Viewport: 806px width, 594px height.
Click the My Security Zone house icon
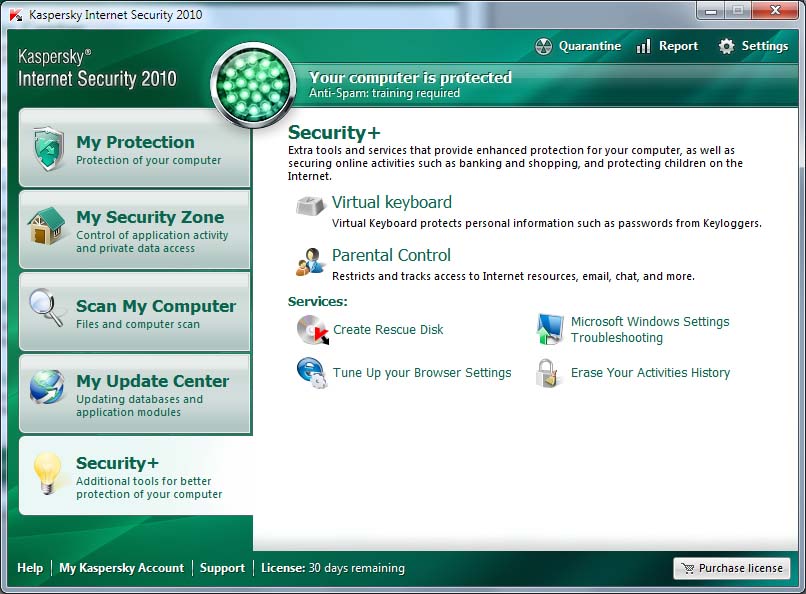click(x=47, y=226)
